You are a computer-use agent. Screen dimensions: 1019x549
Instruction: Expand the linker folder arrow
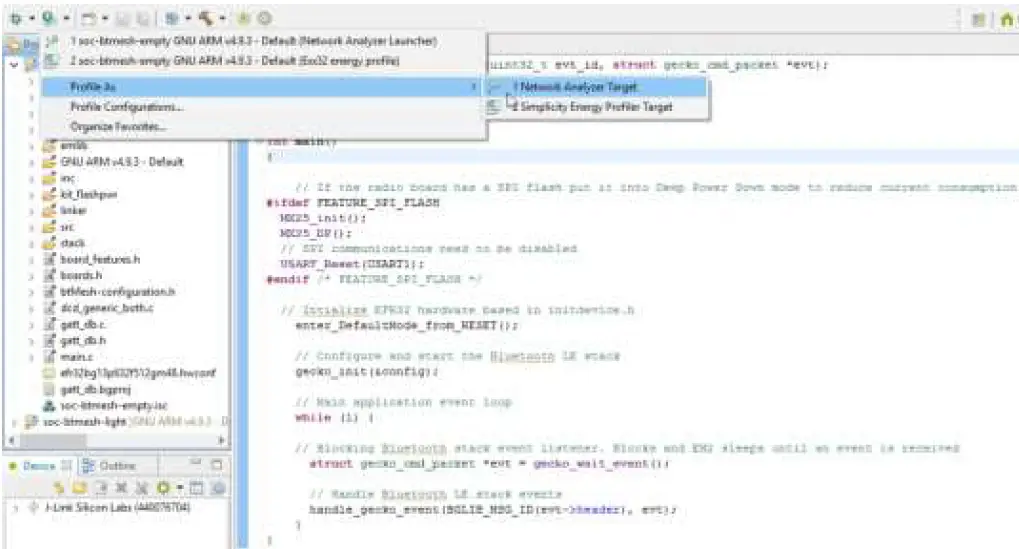(31, 211)
